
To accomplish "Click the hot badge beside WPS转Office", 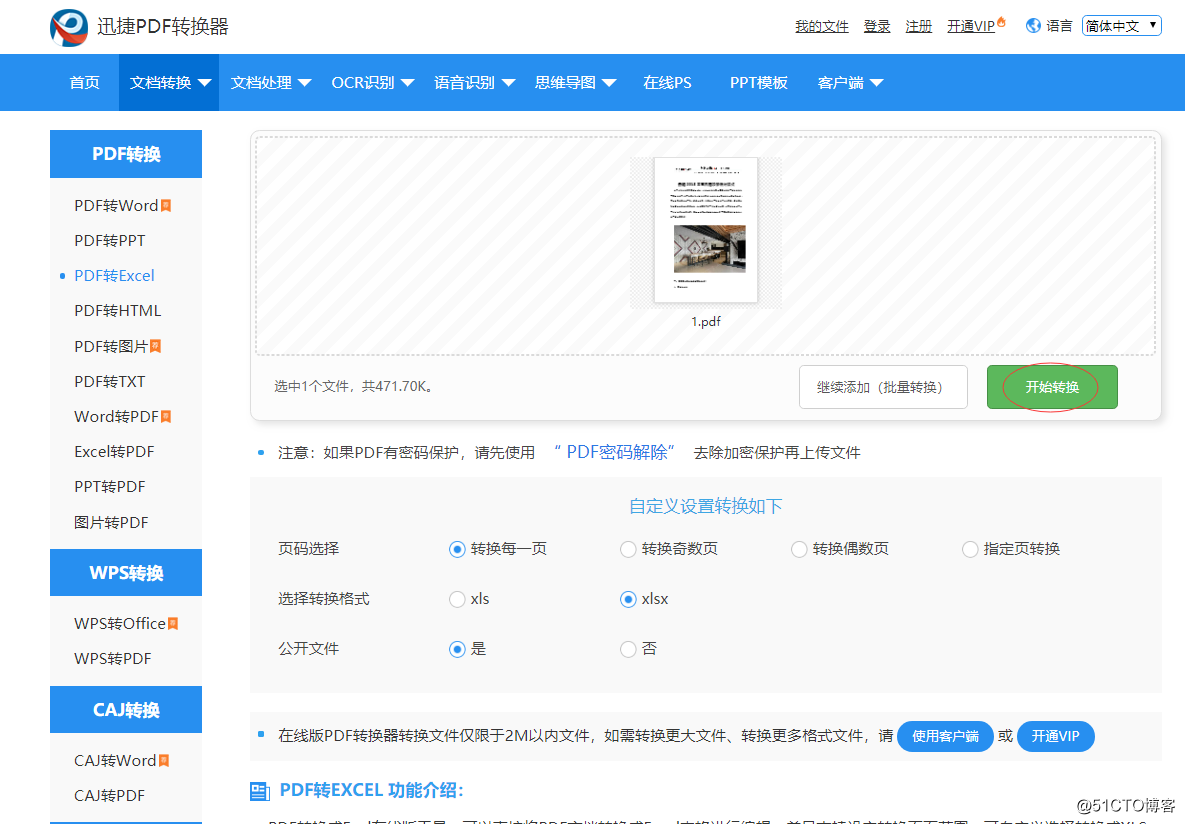I will click(x=173, y=624).
